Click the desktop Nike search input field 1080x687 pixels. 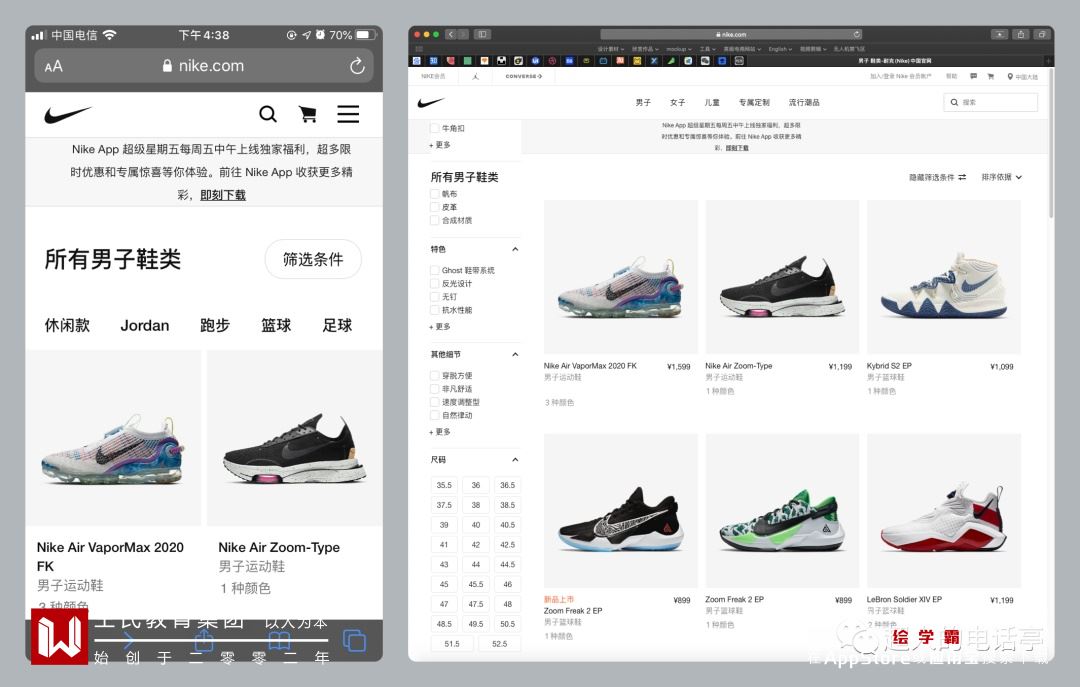(990, 103)
